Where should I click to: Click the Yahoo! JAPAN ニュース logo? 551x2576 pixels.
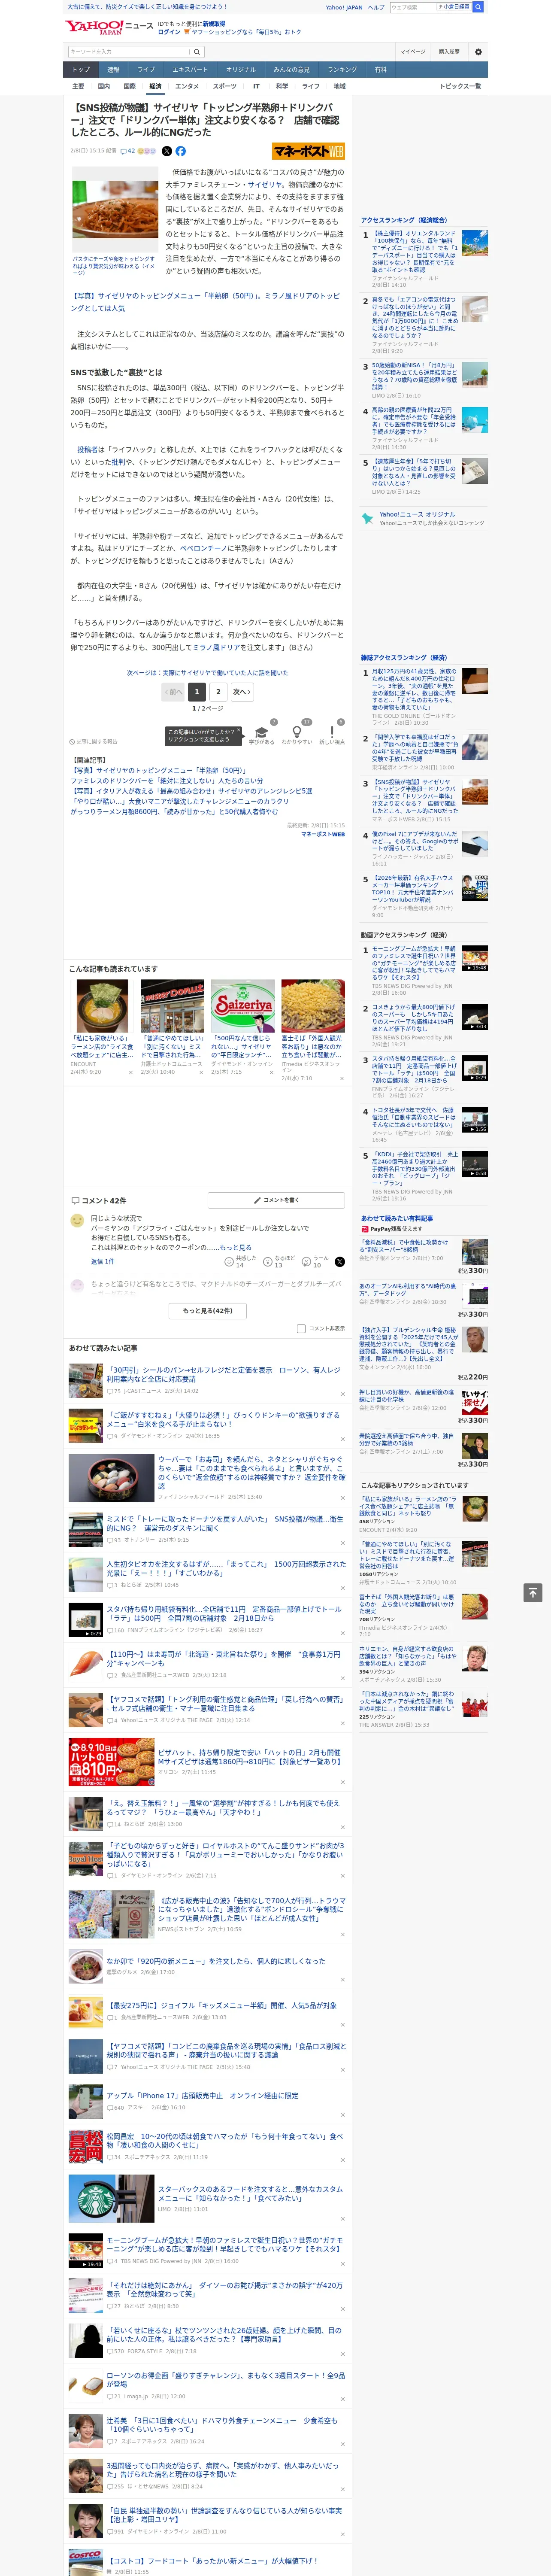click(109, 27)
